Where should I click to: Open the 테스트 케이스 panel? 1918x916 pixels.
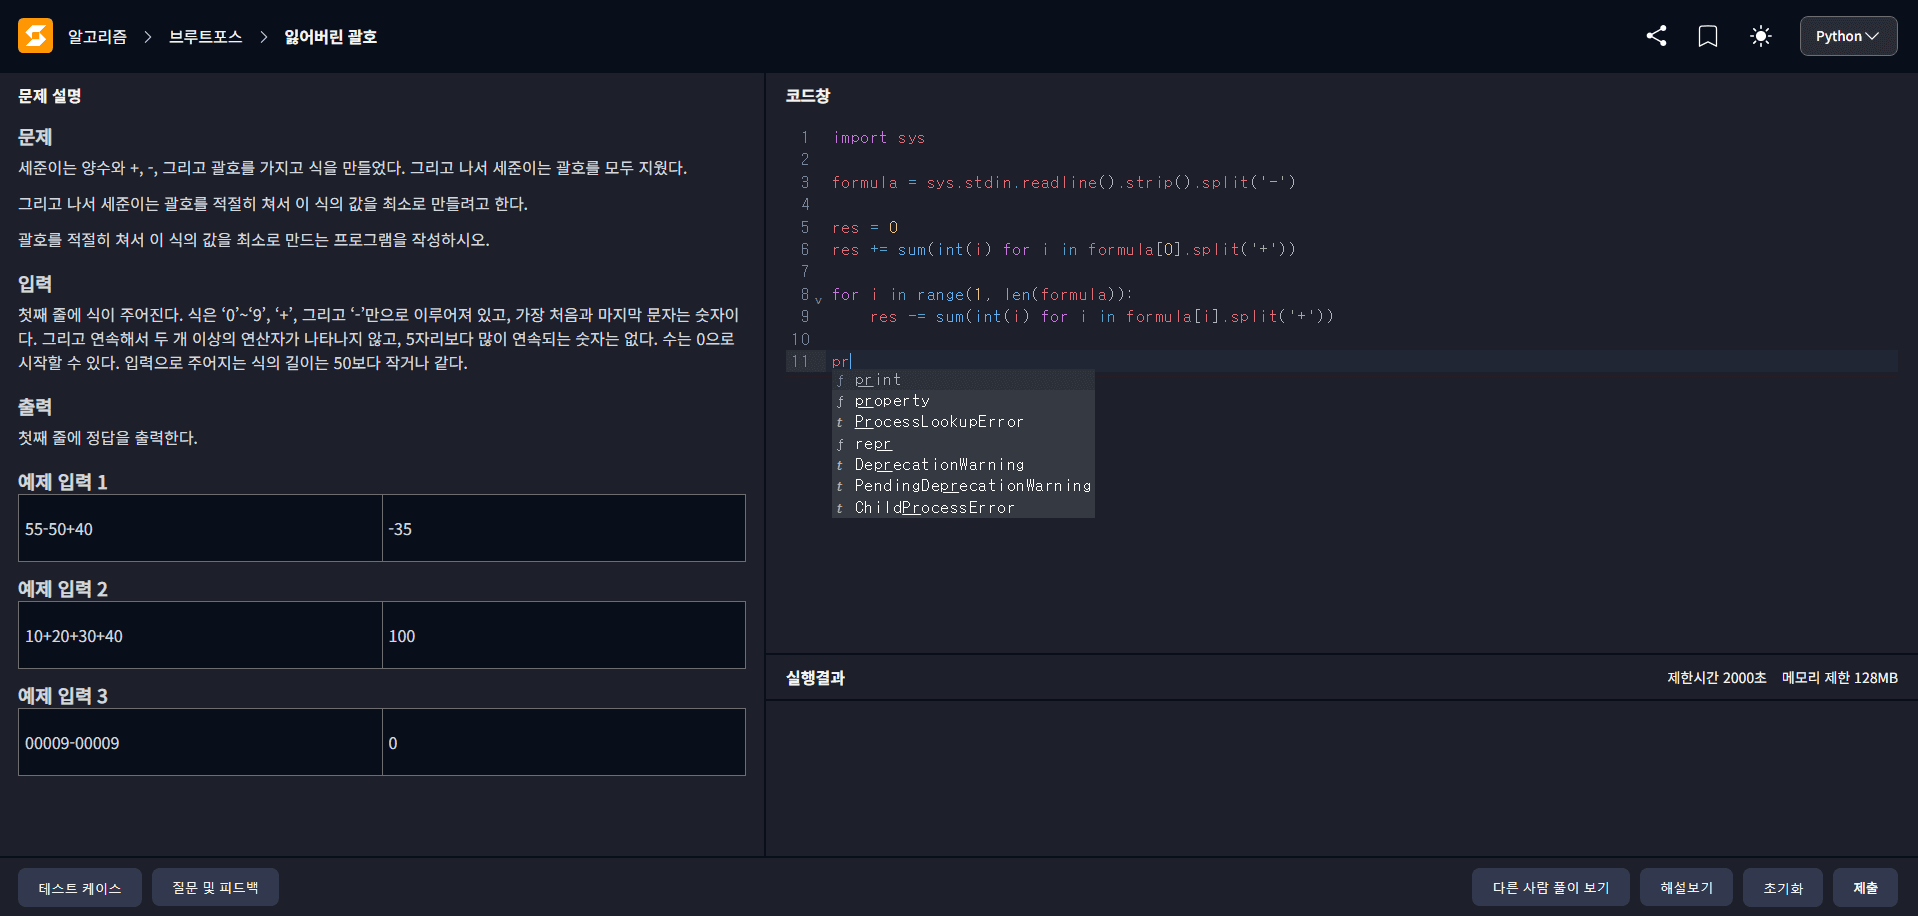pos(79,887)
